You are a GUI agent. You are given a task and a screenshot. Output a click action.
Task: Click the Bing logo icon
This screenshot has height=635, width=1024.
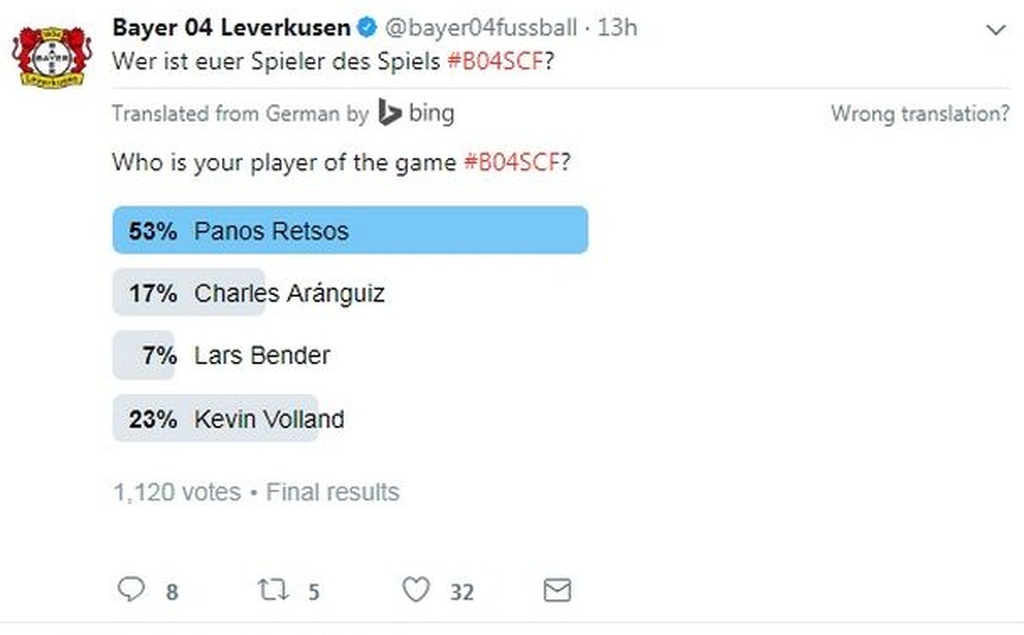(x=390, y=114)
